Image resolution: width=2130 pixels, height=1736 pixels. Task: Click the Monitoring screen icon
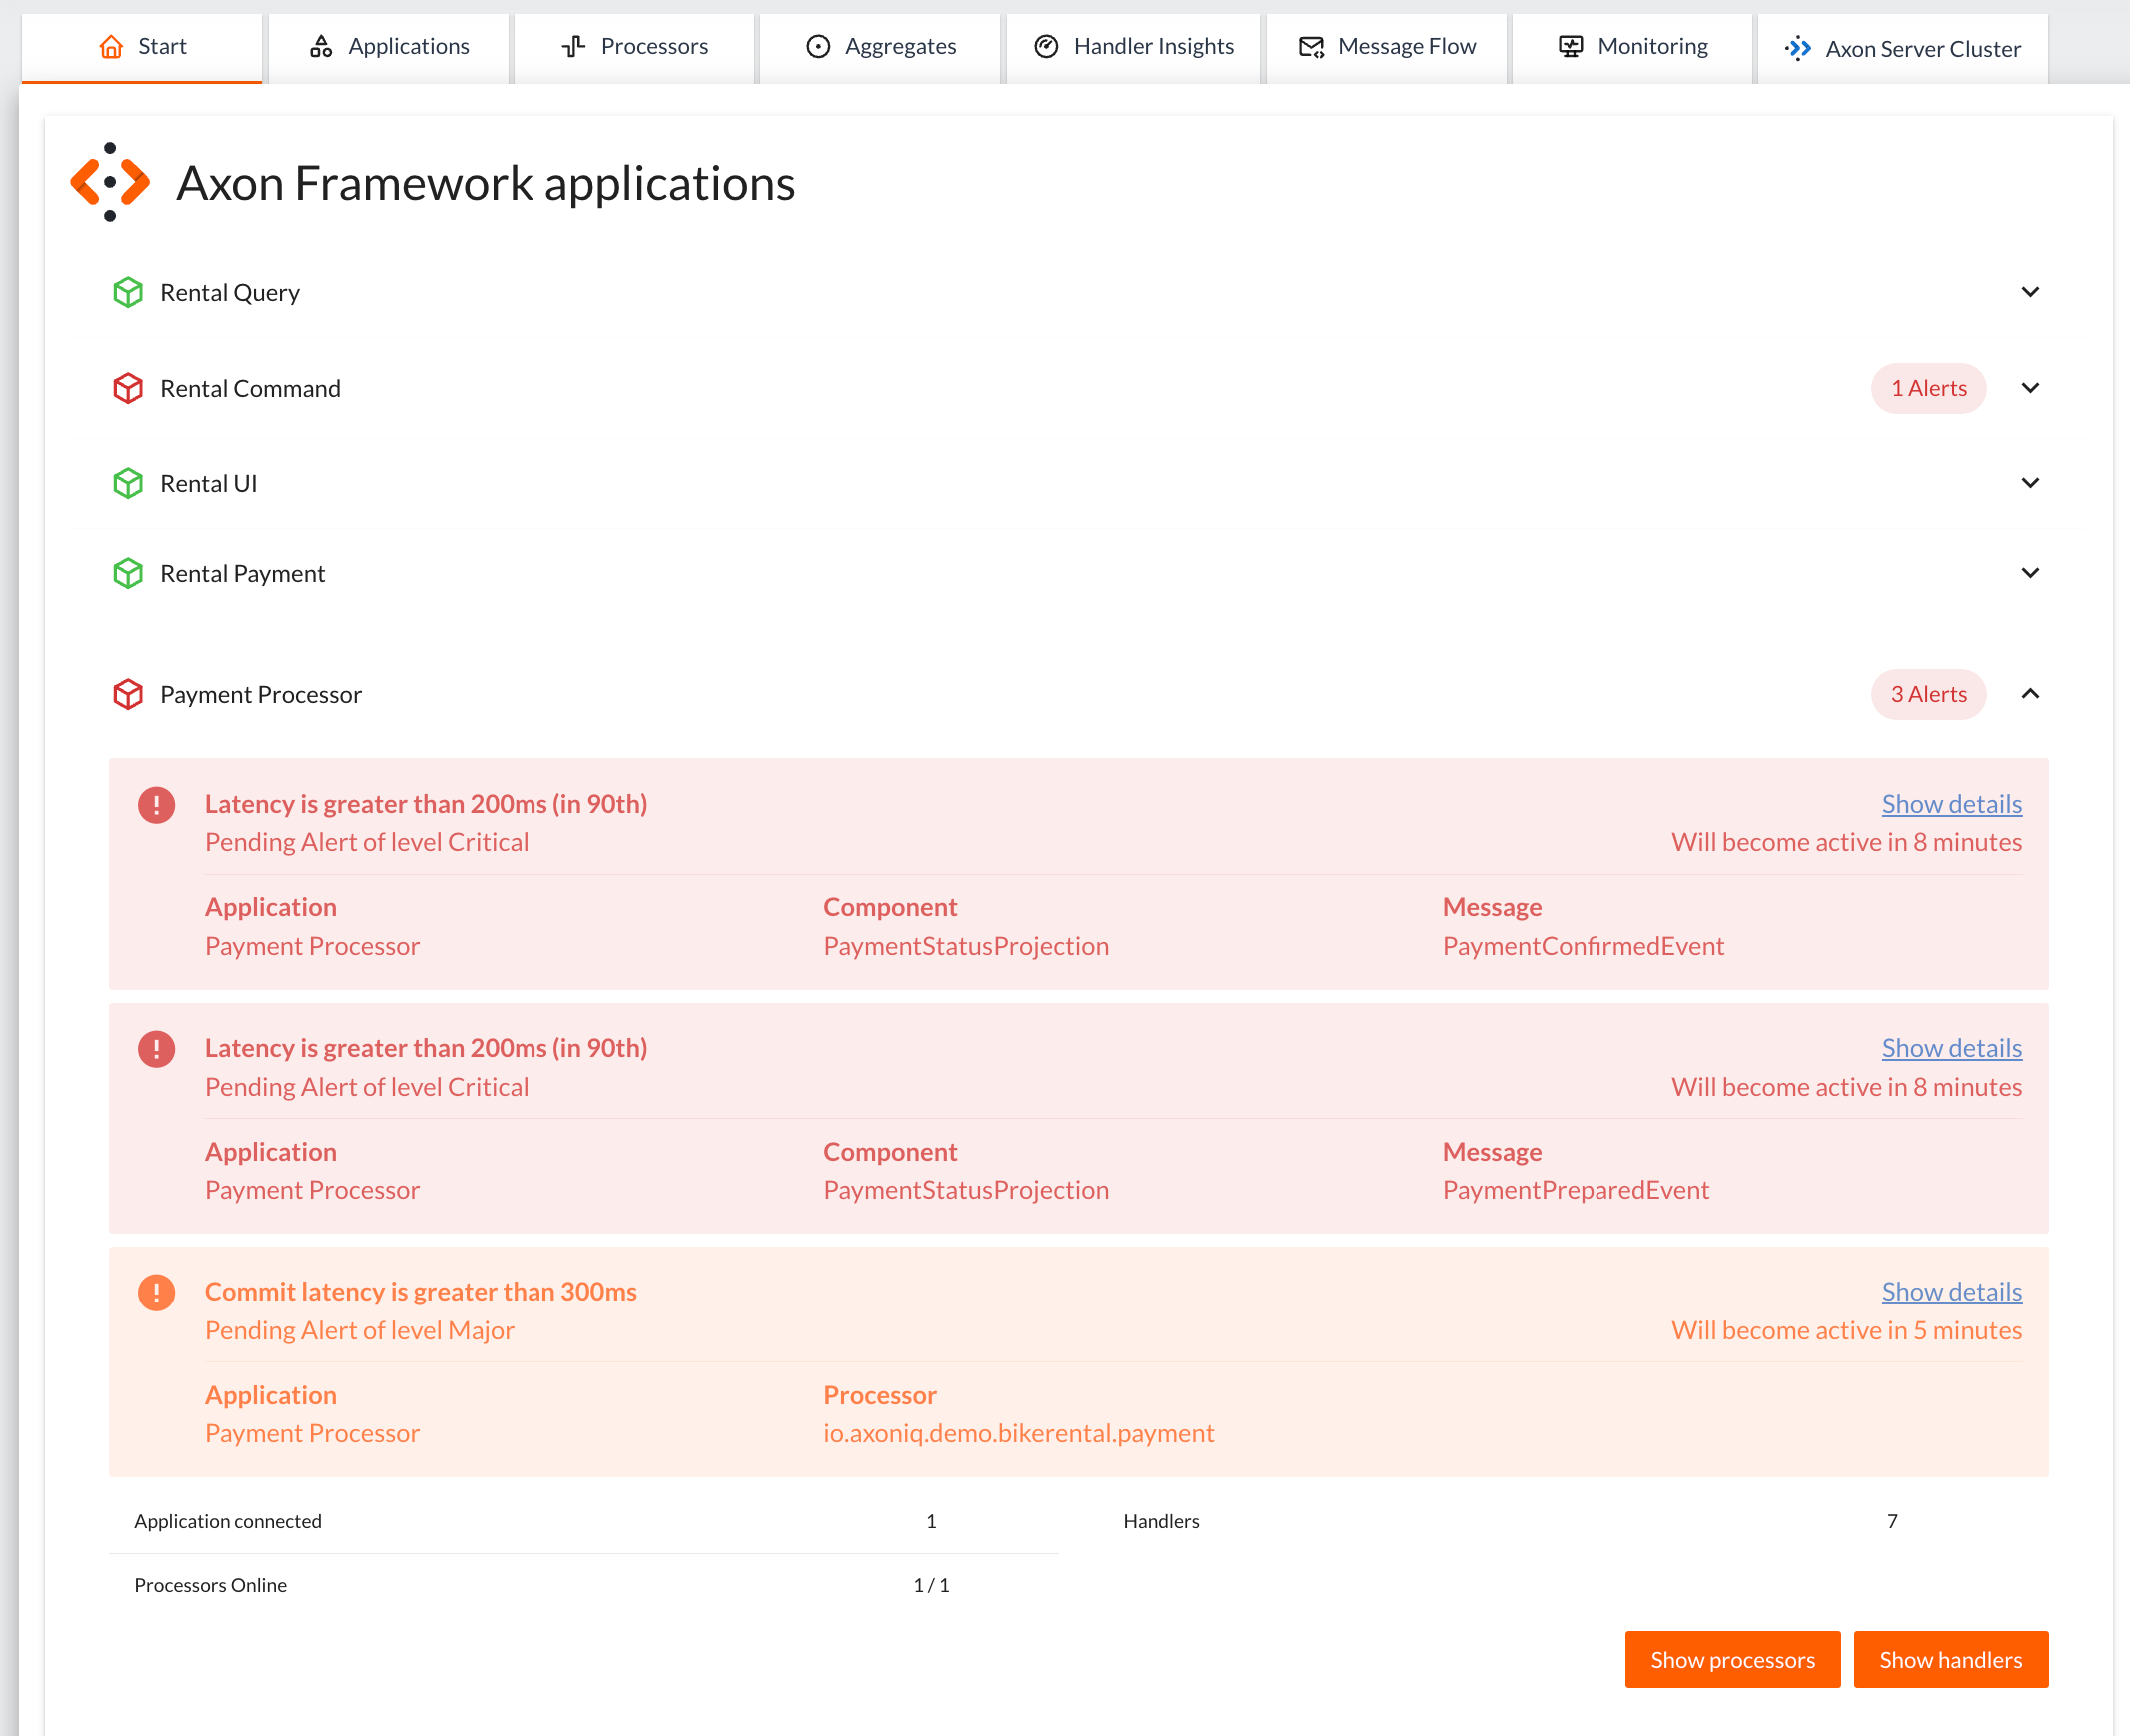(x=1571, y=47)
